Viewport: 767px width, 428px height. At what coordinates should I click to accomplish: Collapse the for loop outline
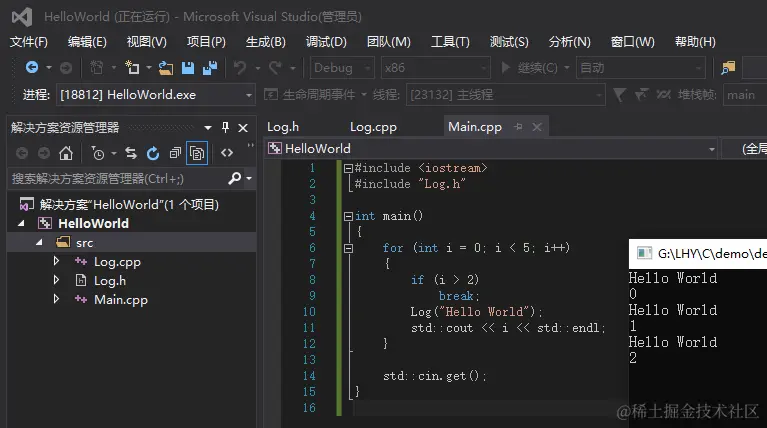tap(348, 248)
